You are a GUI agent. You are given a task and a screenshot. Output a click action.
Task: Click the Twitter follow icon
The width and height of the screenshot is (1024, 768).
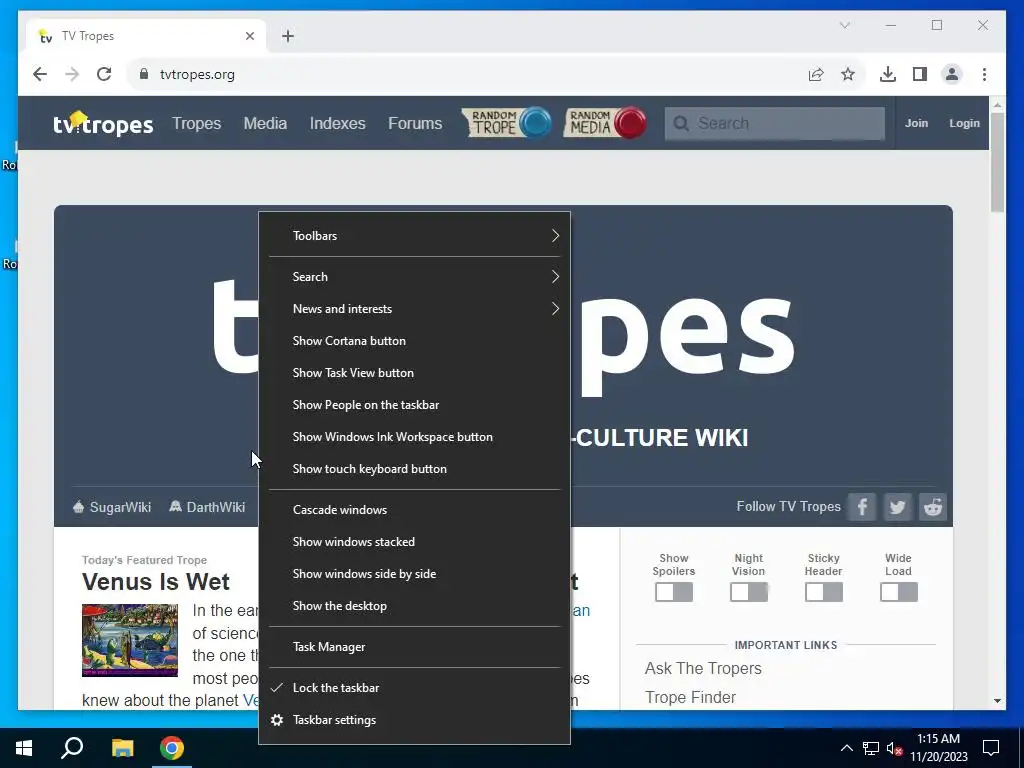tap(897, 507)
